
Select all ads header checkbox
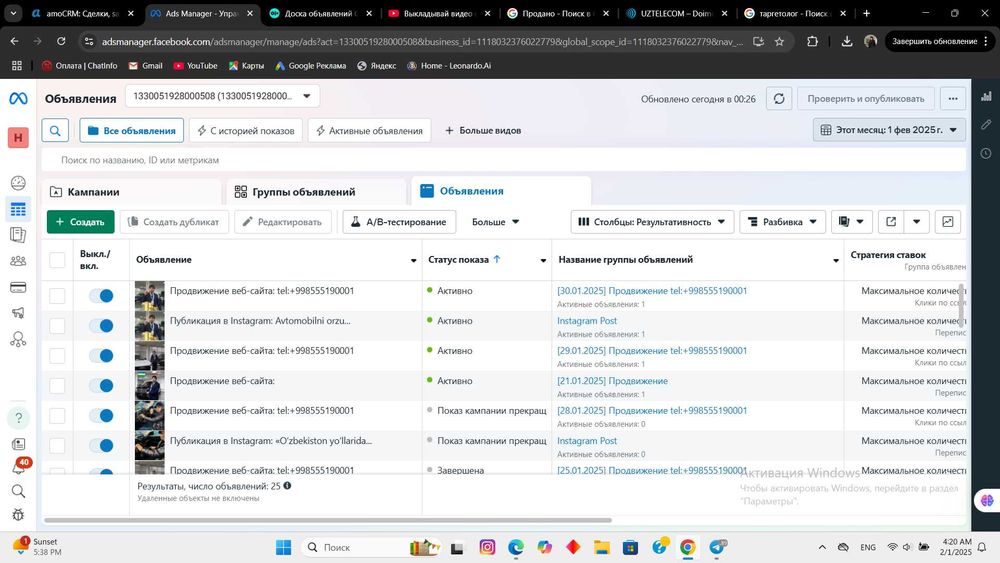pos(57,260)
